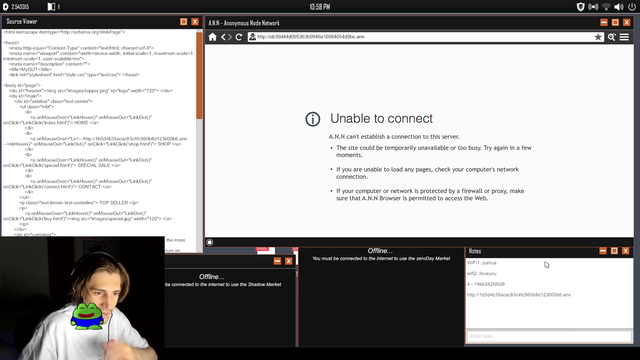Image resolution: width=640 pixels, height=360 pixels.
Task: Click the Notes window title label
Action: (475, 251)
